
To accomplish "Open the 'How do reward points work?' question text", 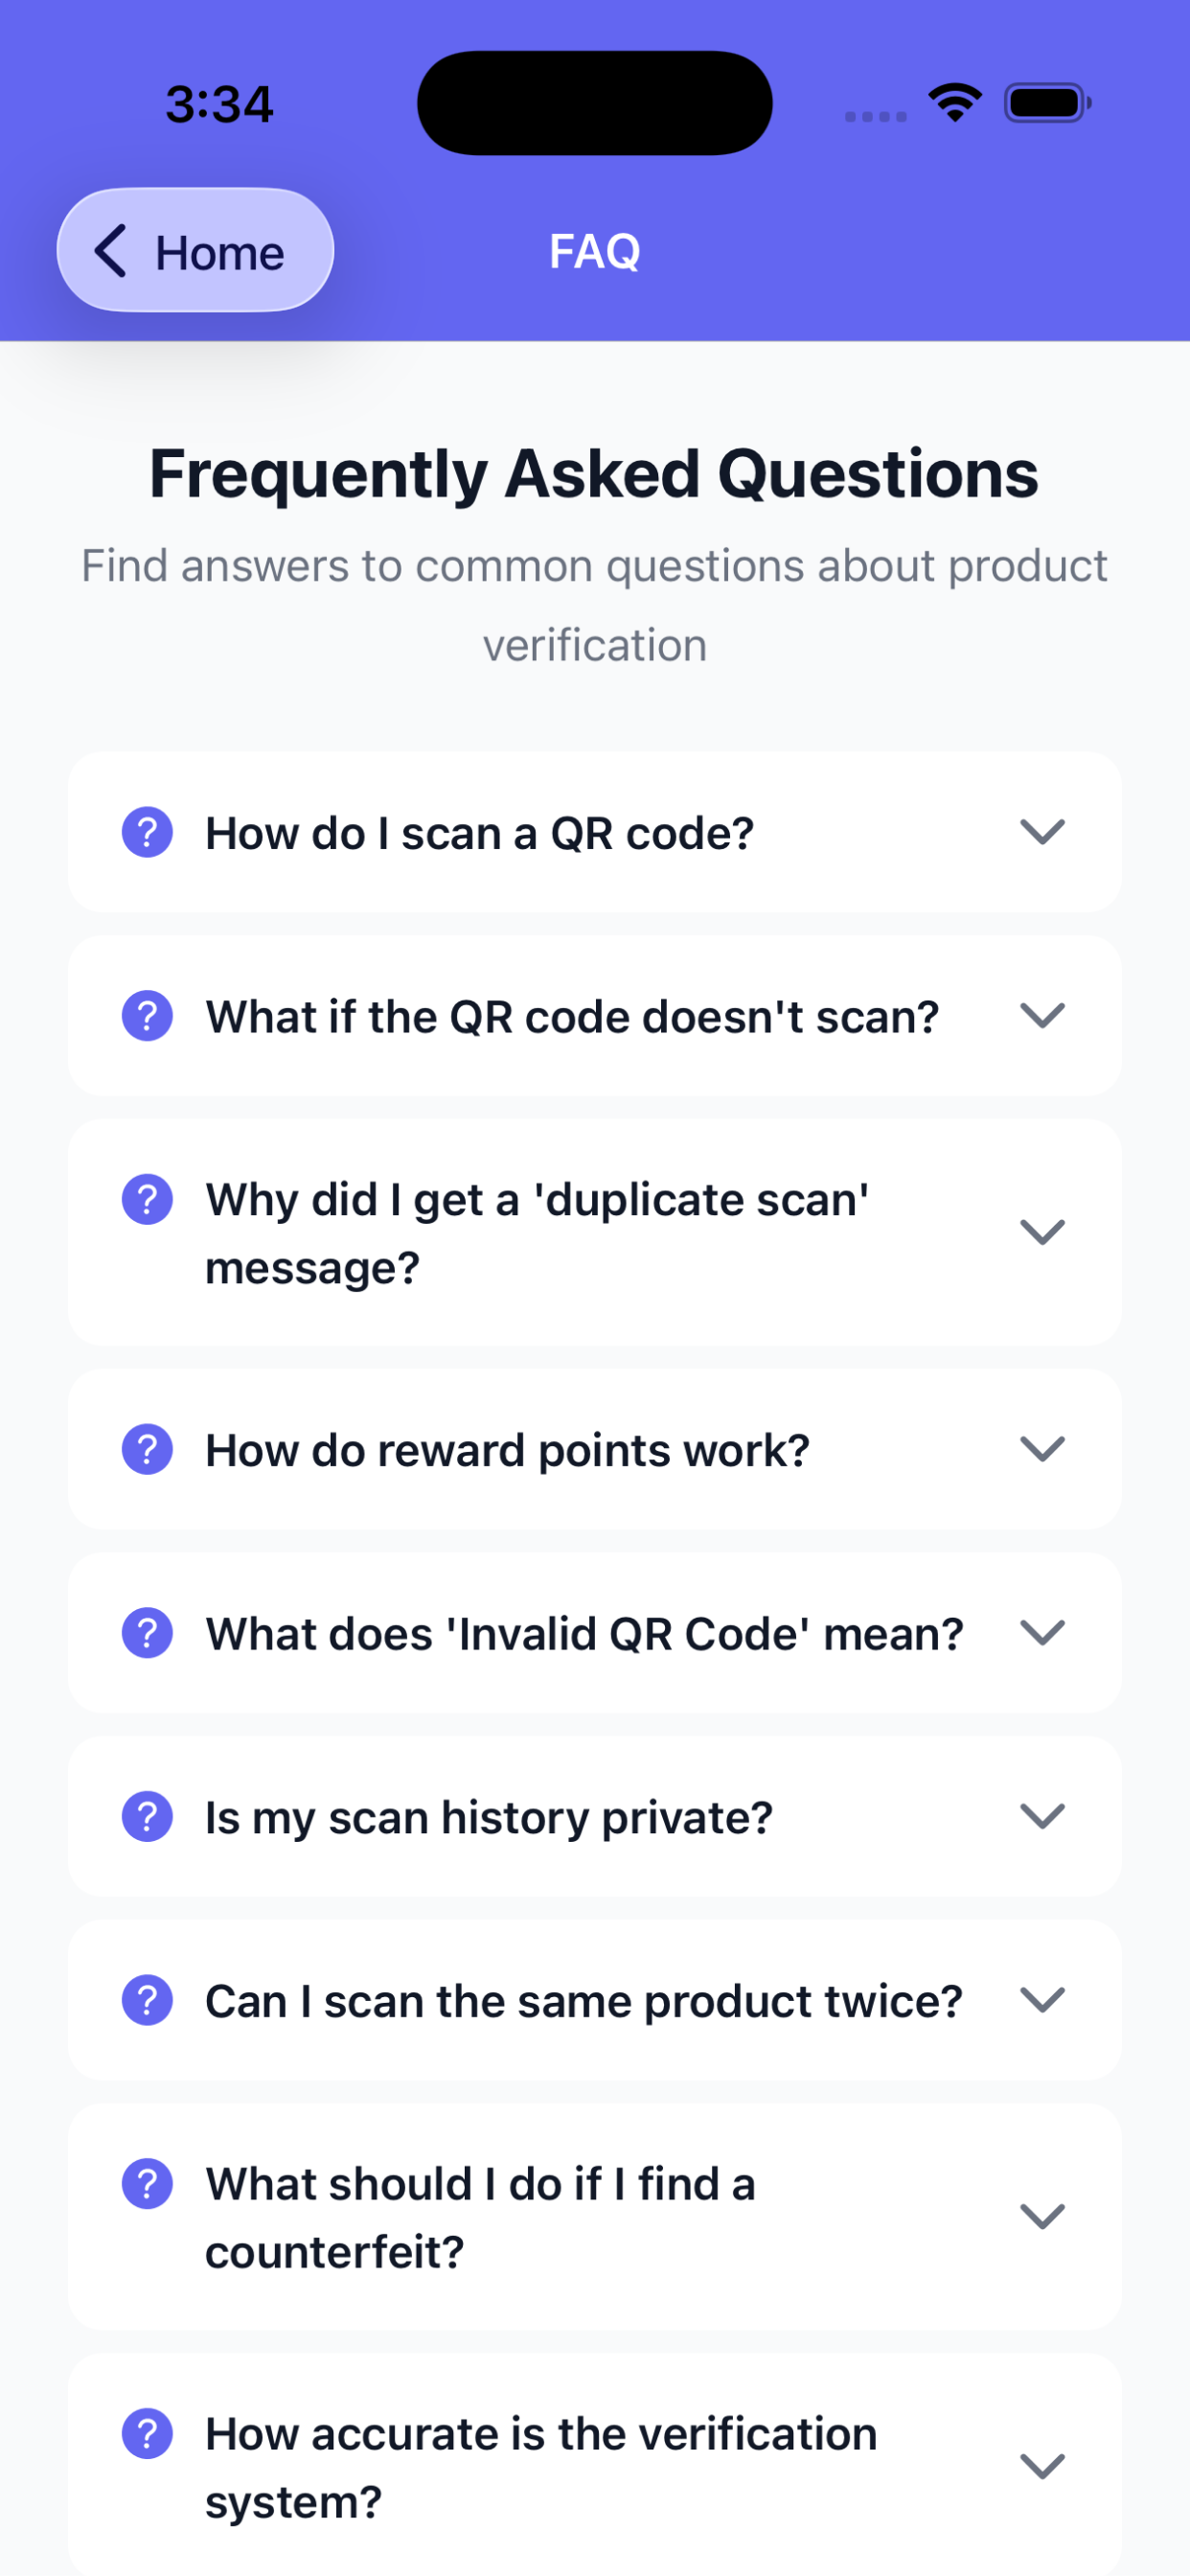I will pyautogui.click(x=507, y=1451).
